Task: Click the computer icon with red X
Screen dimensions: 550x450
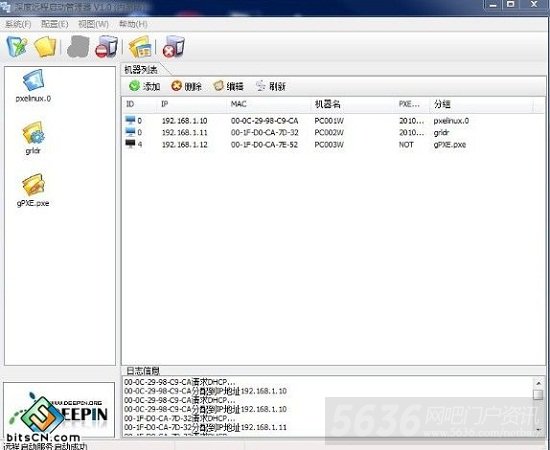Action: pyautogui.click(x=173, y=47)
